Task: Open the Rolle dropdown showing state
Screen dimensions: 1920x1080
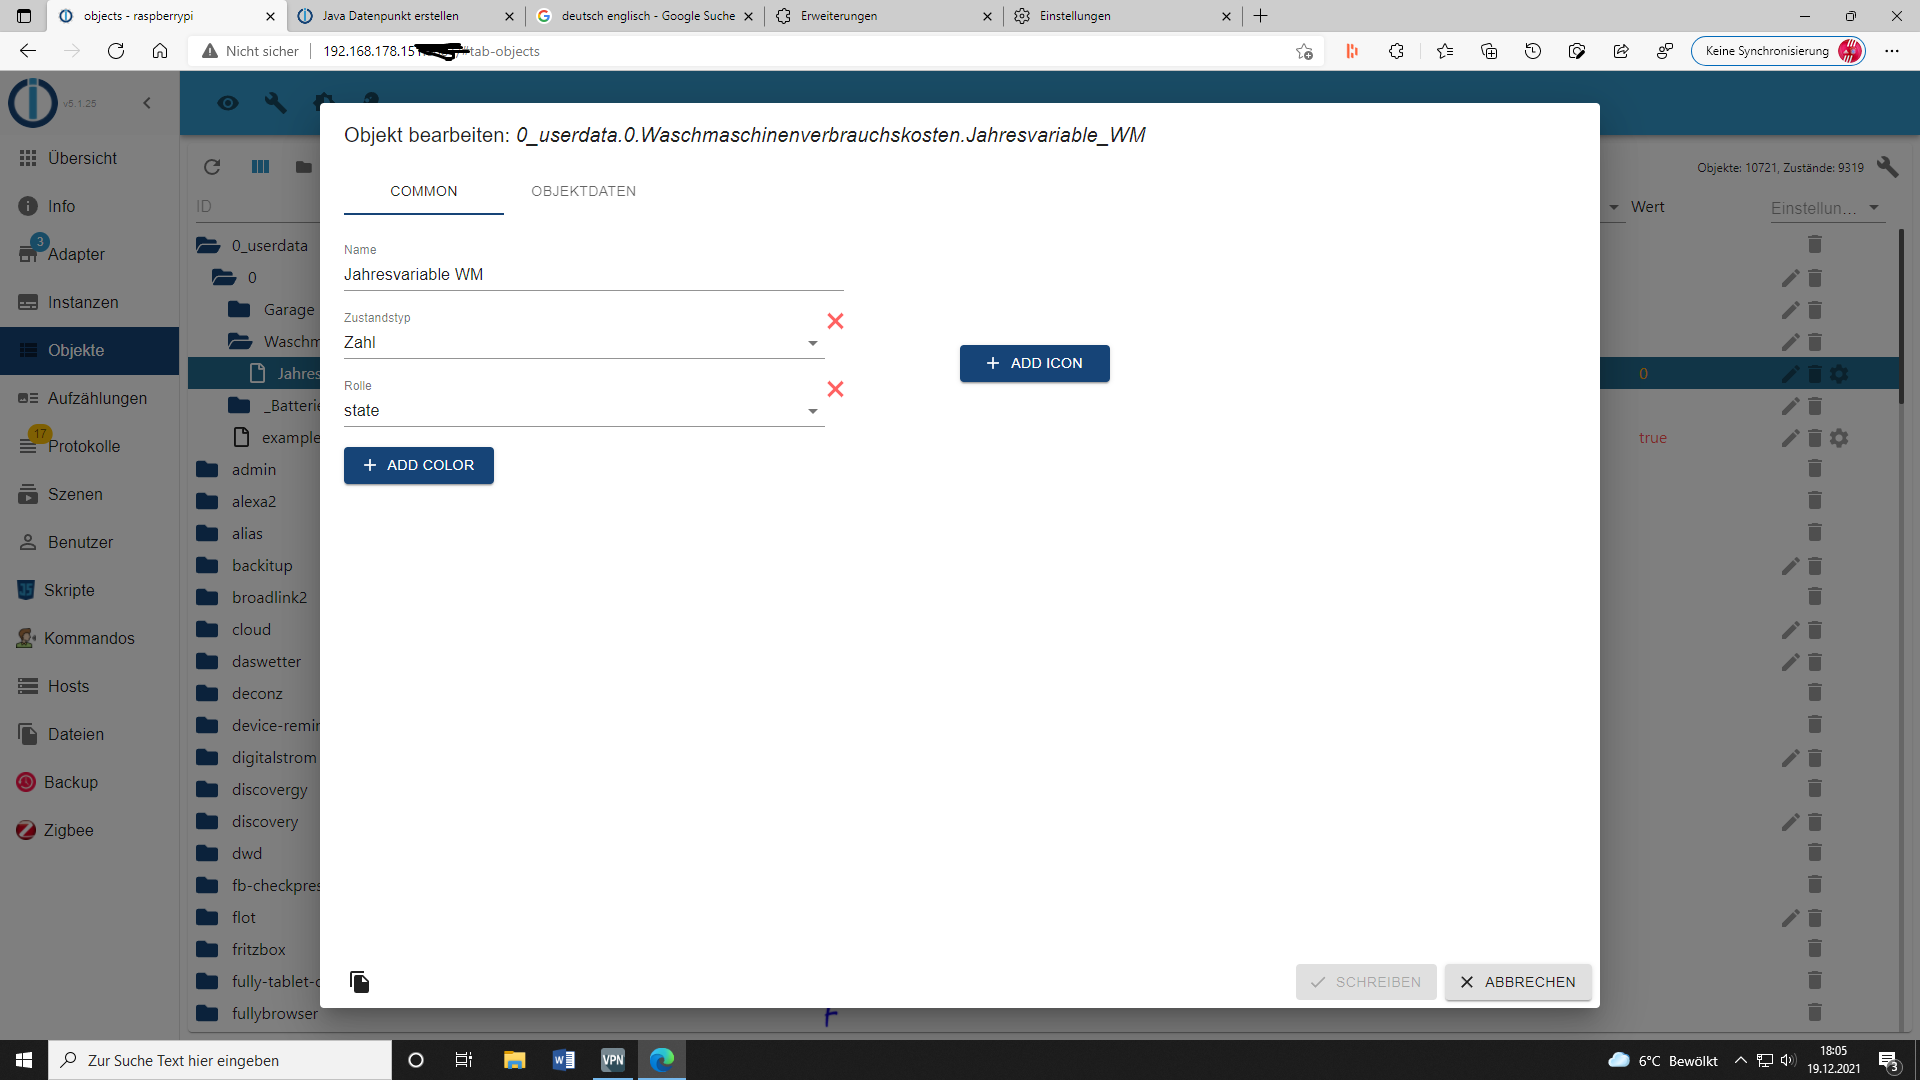Action: [x=582, y=411]
